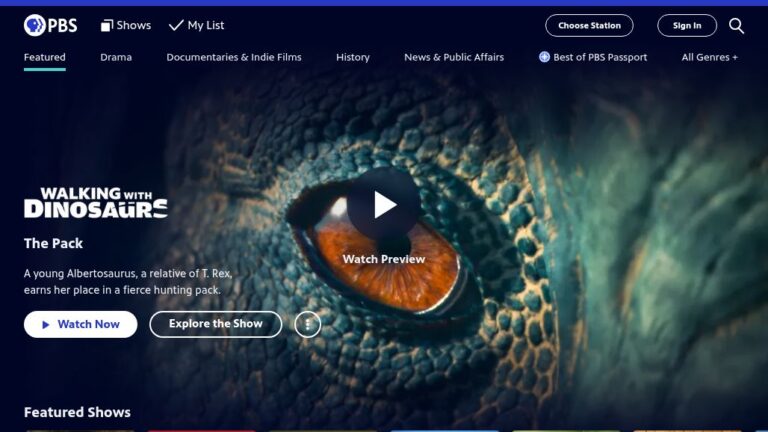Open the Shows menu
The image size is (768, 432).
click(126, 25)
